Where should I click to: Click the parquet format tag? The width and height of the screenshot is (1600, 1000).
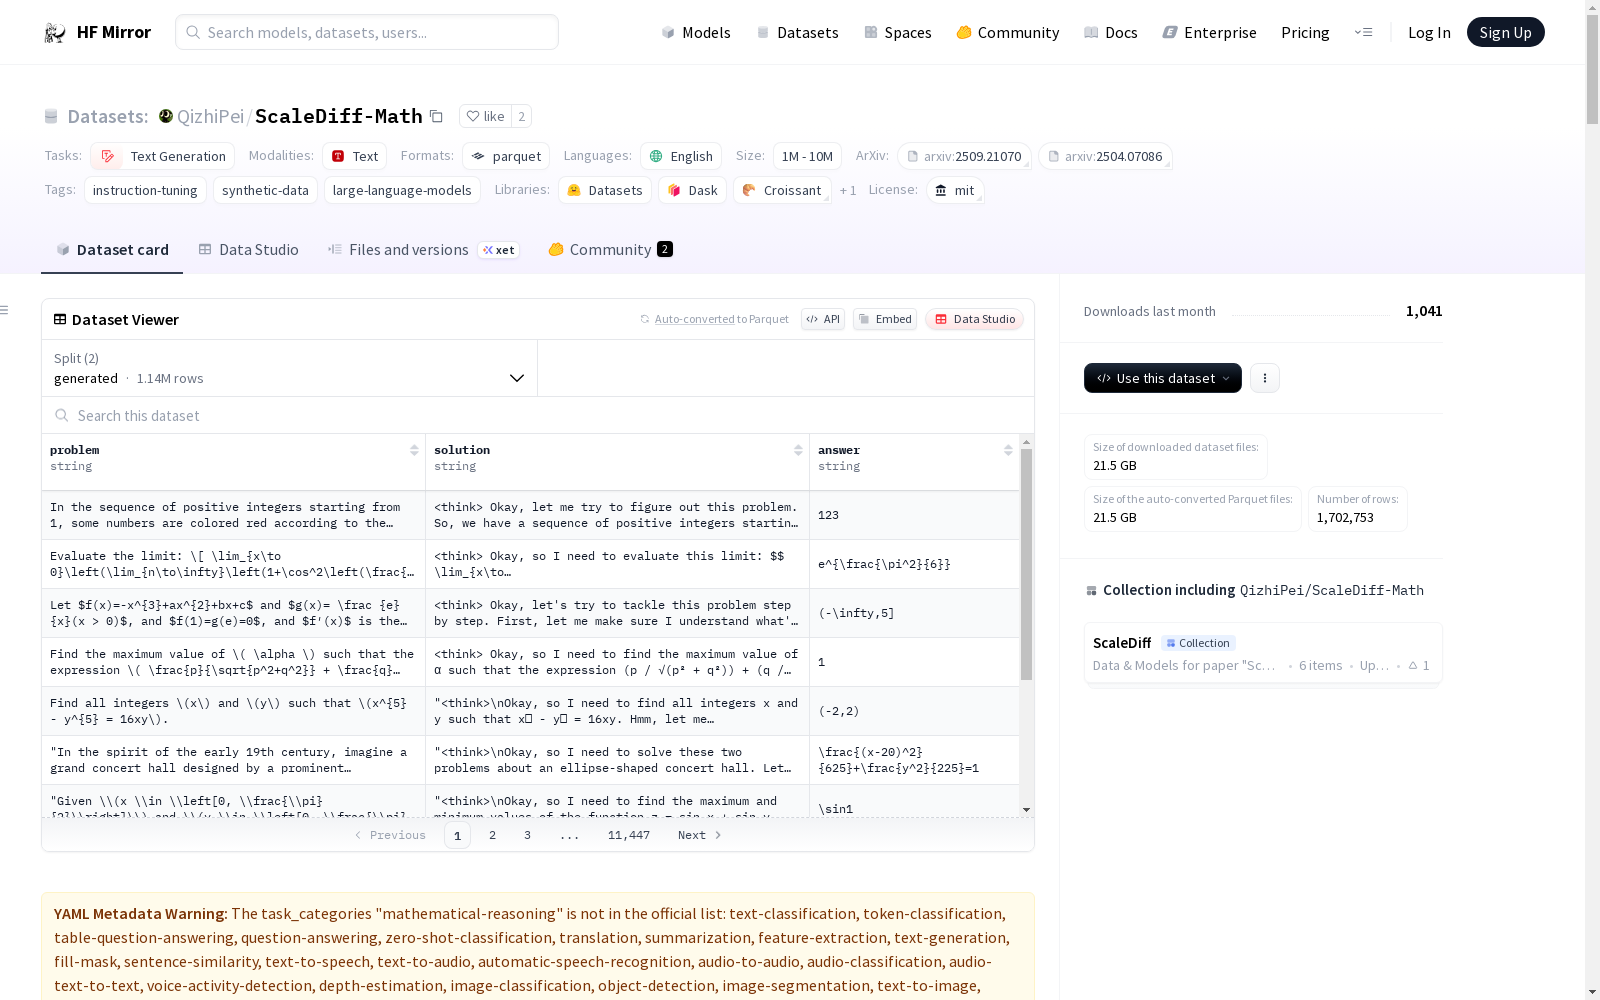(x=506, y=156)
